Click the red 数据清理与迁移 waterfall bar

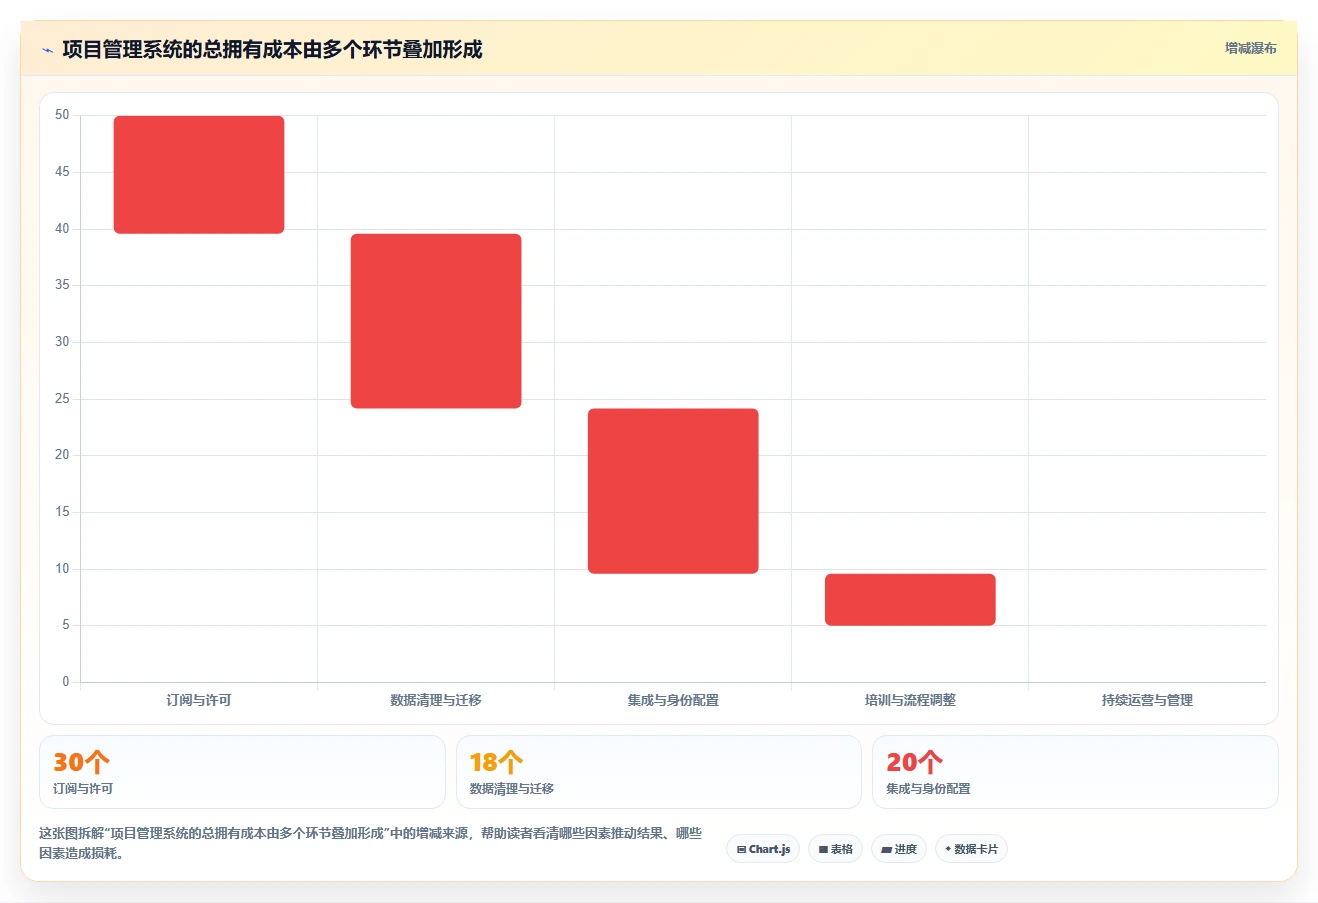[436, 321]
